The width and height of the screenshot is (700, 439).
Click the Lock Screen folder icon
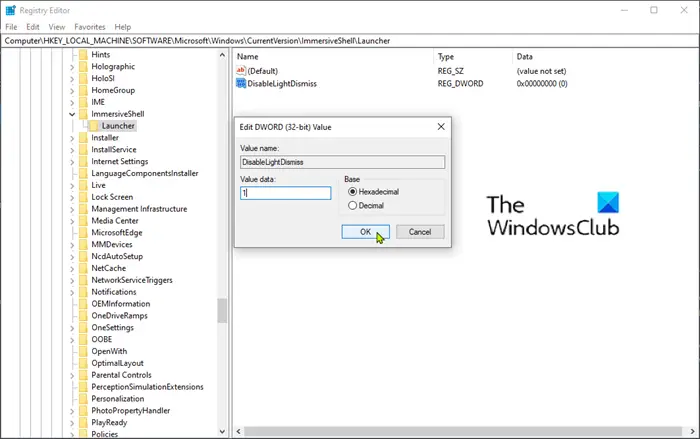point(83,197)
